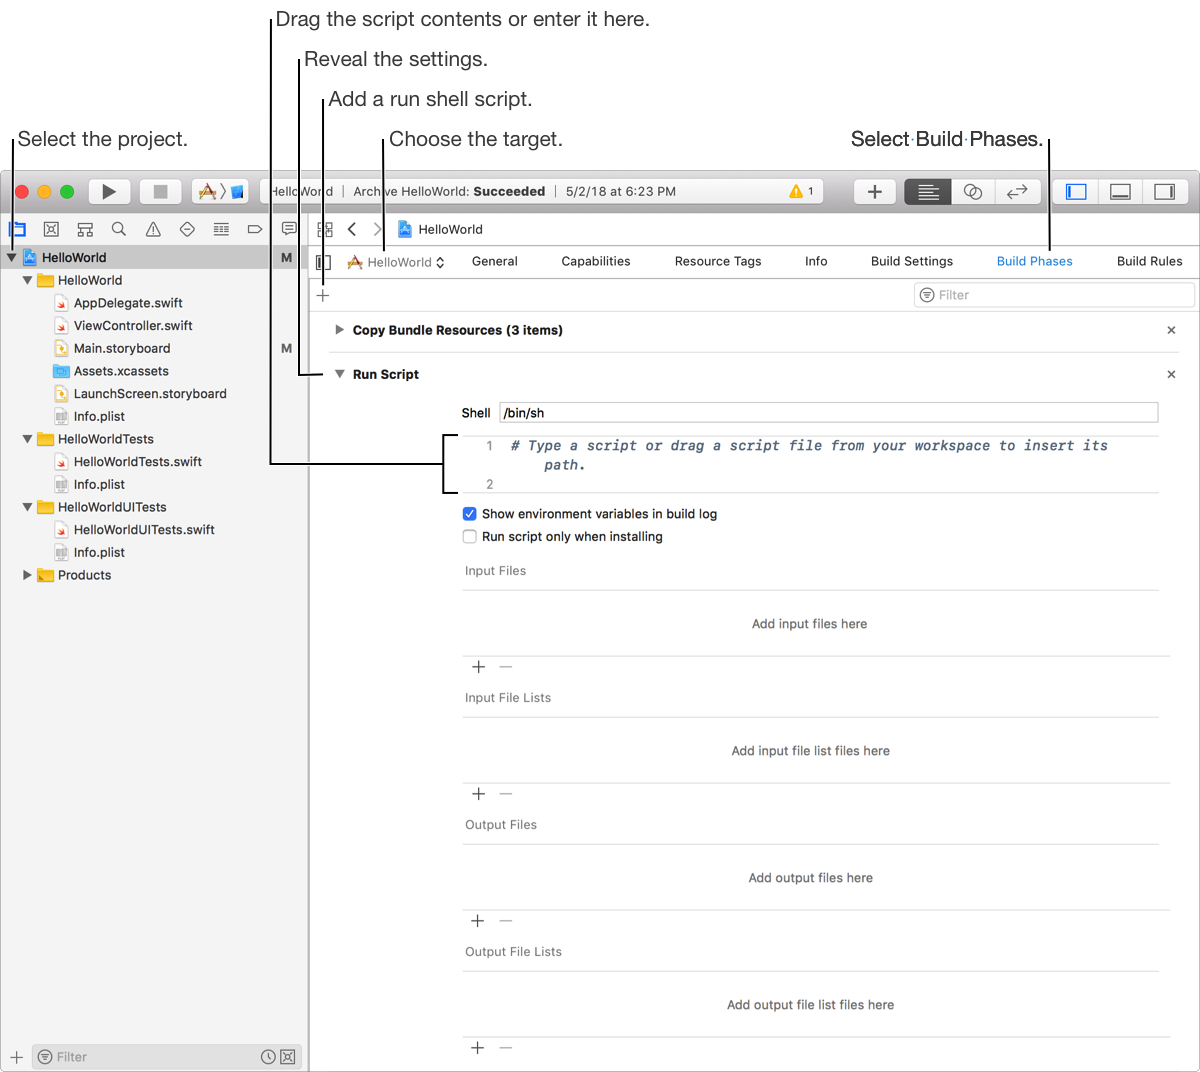Open the Resource Tags tab

(x=718, y=261)
